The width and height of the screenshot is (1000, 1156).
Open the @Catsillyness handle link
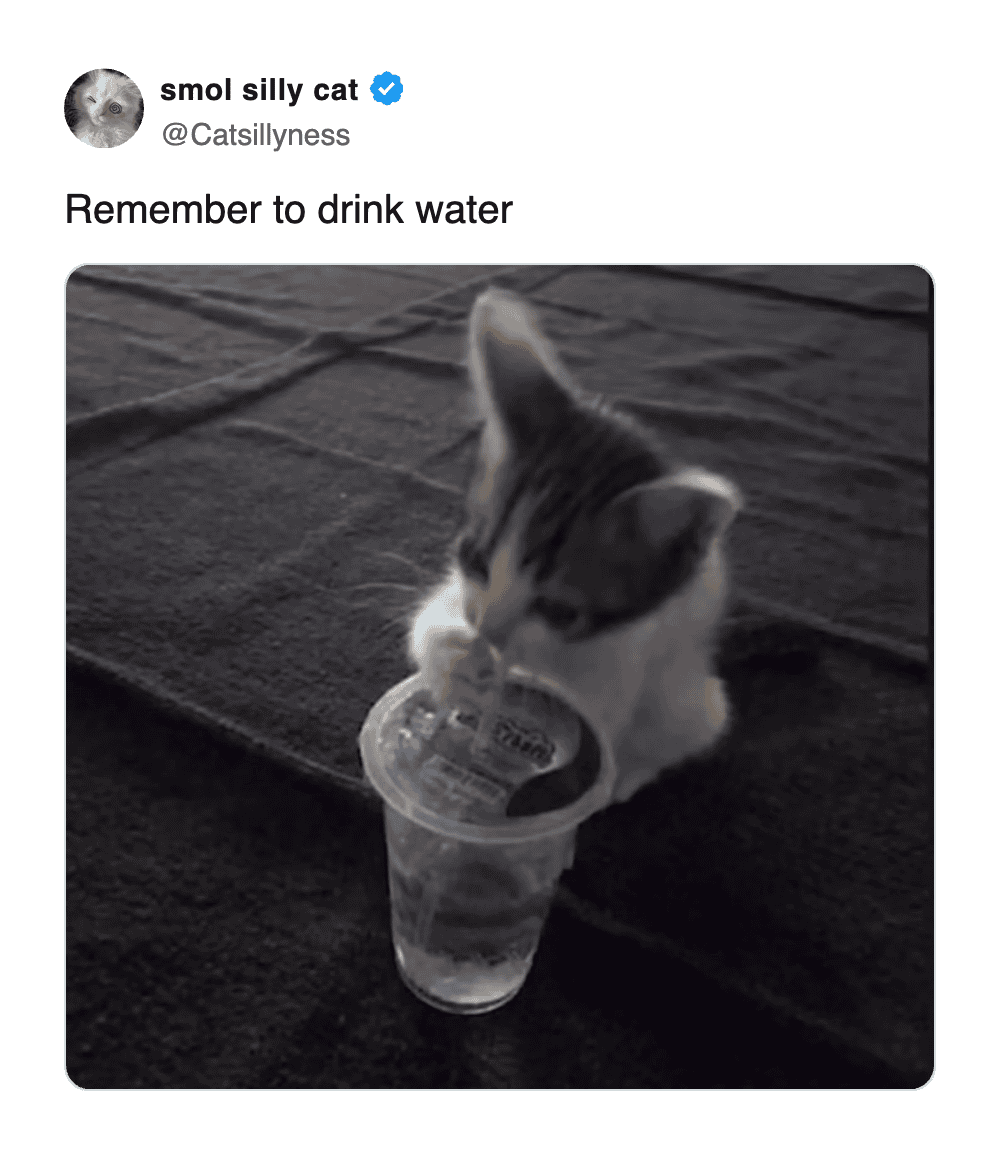tap(255, 134)
